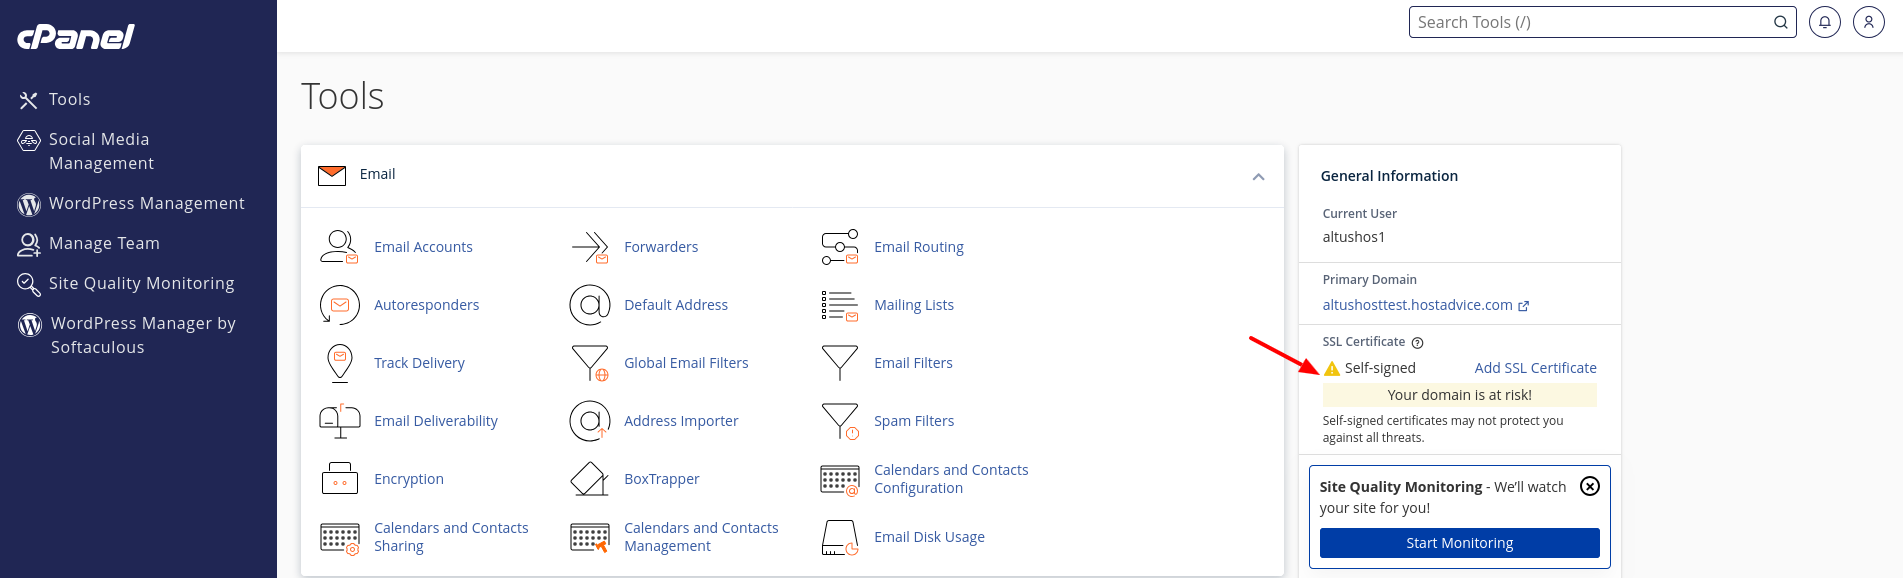Image resolution: width=1903 pixels, height=578 pixels.
Task: Click Calendars and Contacts Configuration icon
Action: coord(840,481)
